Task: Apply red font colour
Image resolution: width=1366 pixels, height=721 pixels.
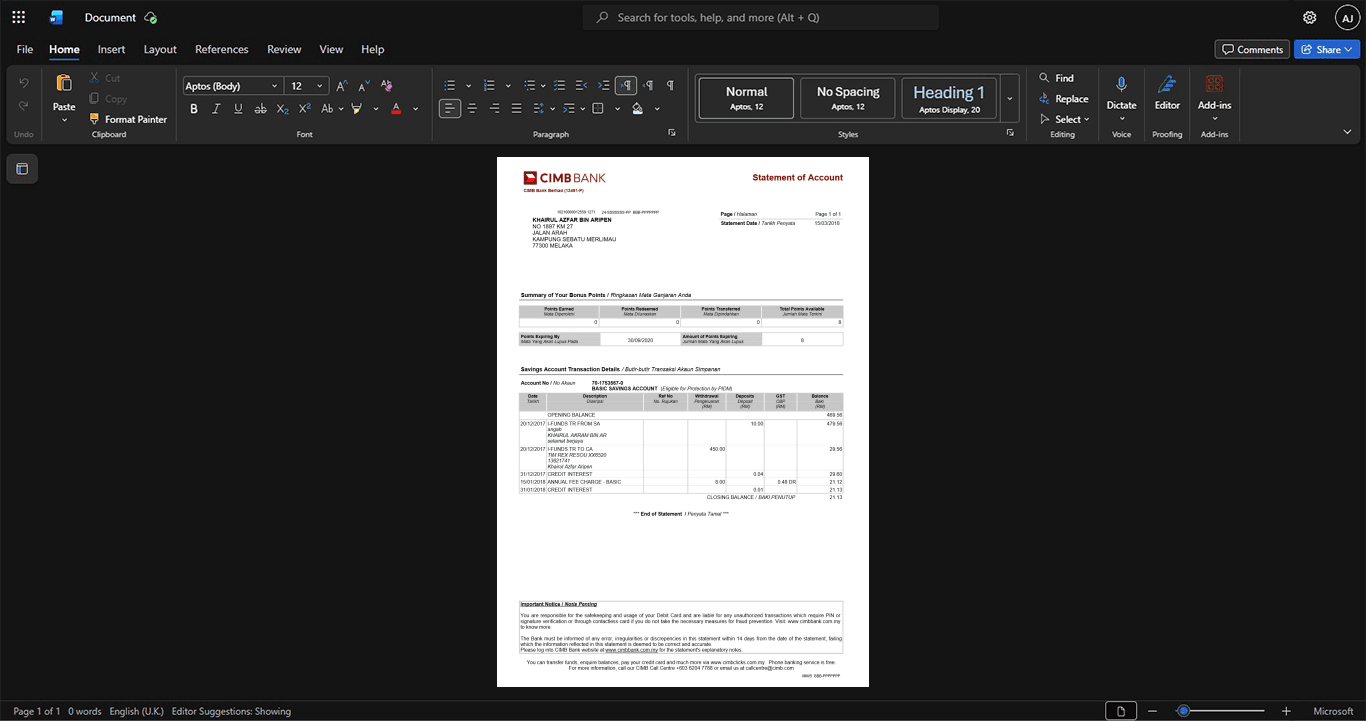Action: 396,109
